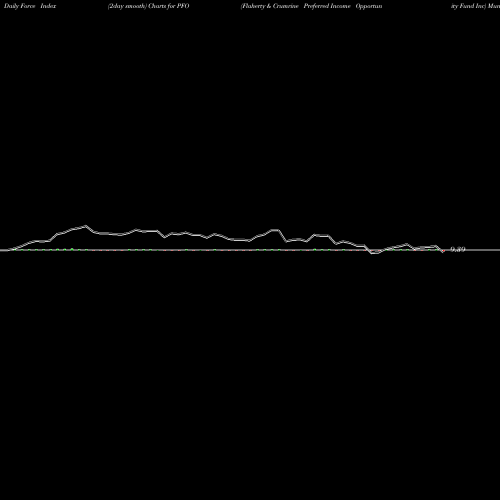Screen dimensions: 500x500
Task: Click the 'ity Fund Inc) Mun' header text
Action: tap(475, 6)
